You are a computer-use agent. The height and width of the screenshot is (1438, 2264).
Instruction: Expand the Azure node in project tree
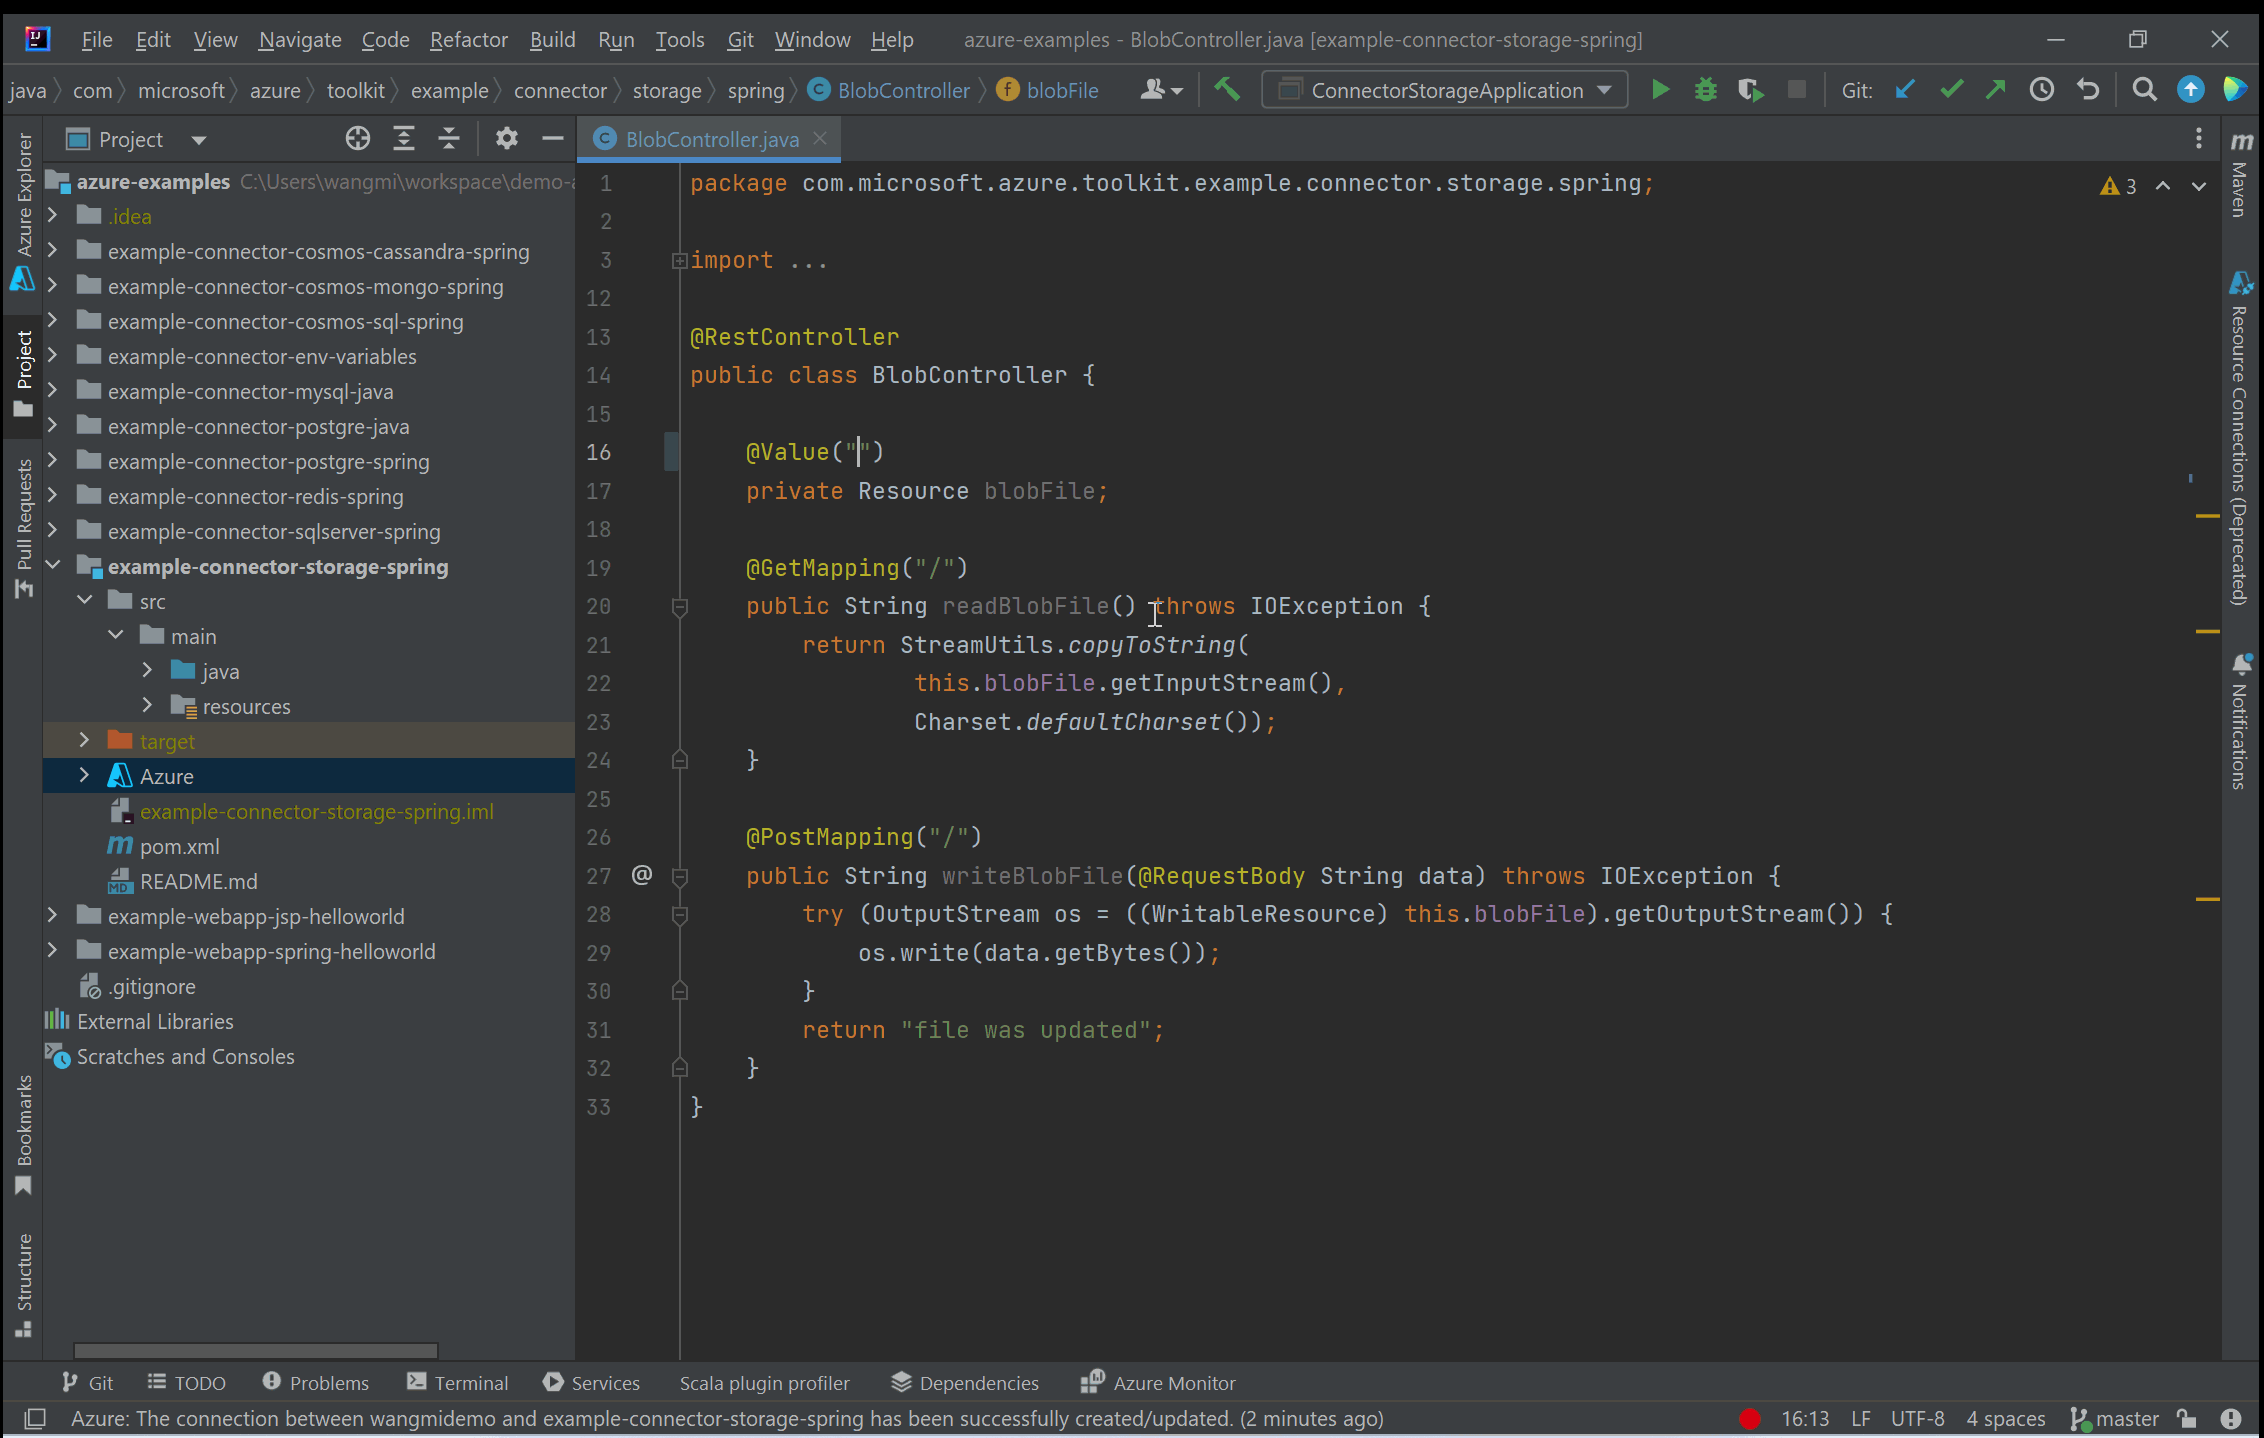pyautogui.click(x=84, y=776)
